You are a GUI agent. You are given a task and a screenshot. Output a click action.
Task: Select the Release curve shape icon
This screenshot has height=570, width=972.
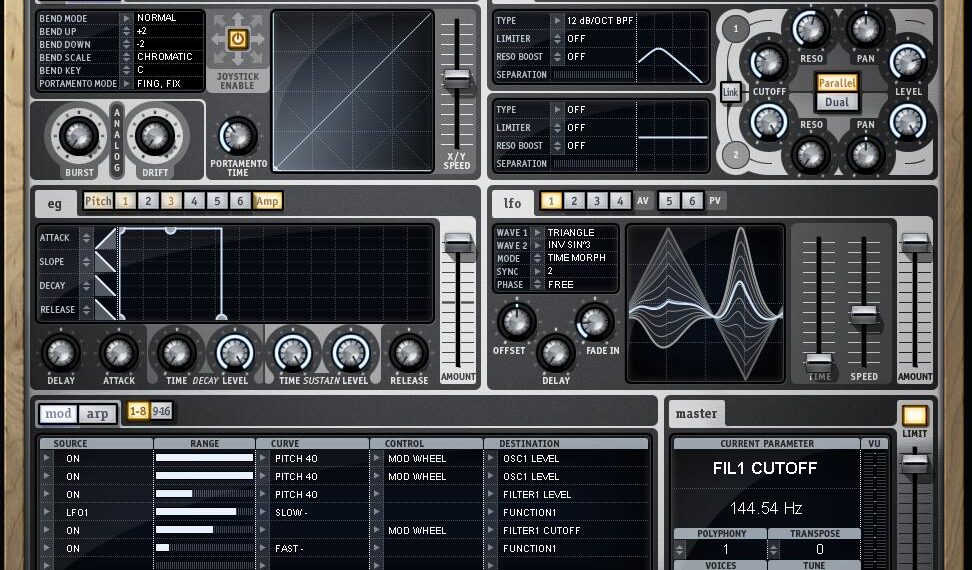(x=106, y=309)
